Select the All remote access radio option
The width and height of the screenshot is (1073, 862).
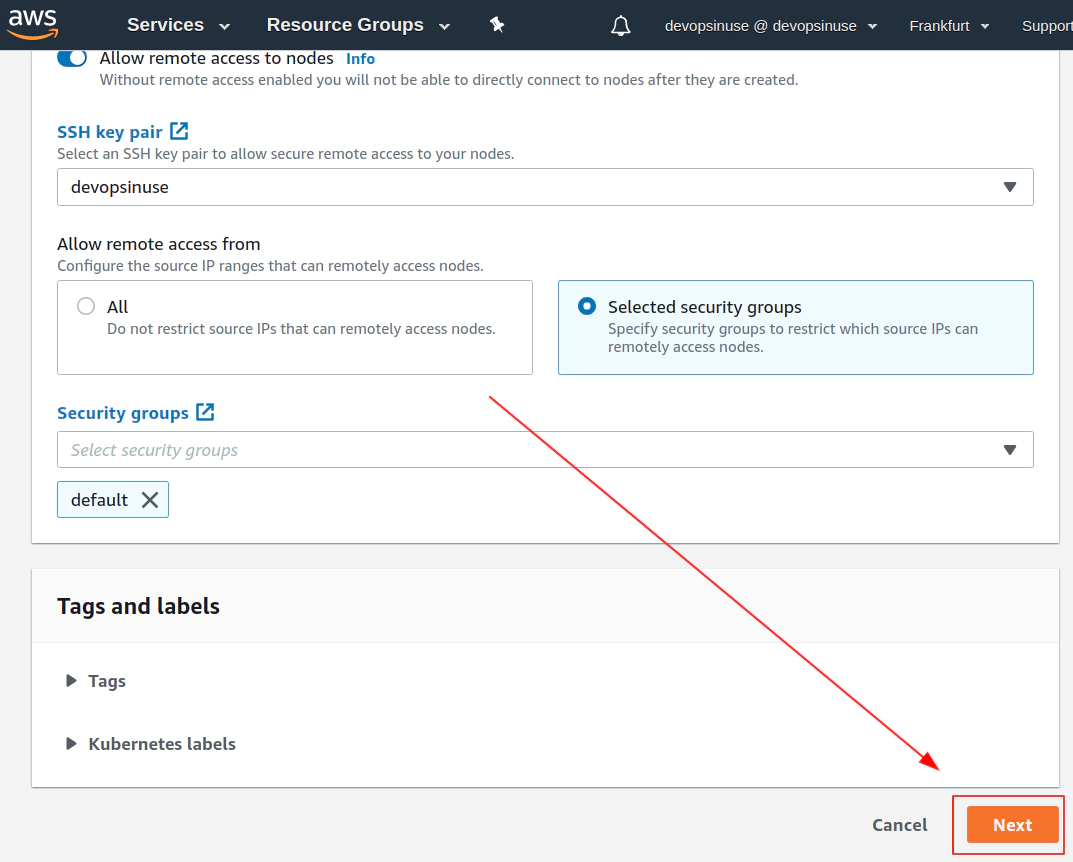[x=86, y=306]
